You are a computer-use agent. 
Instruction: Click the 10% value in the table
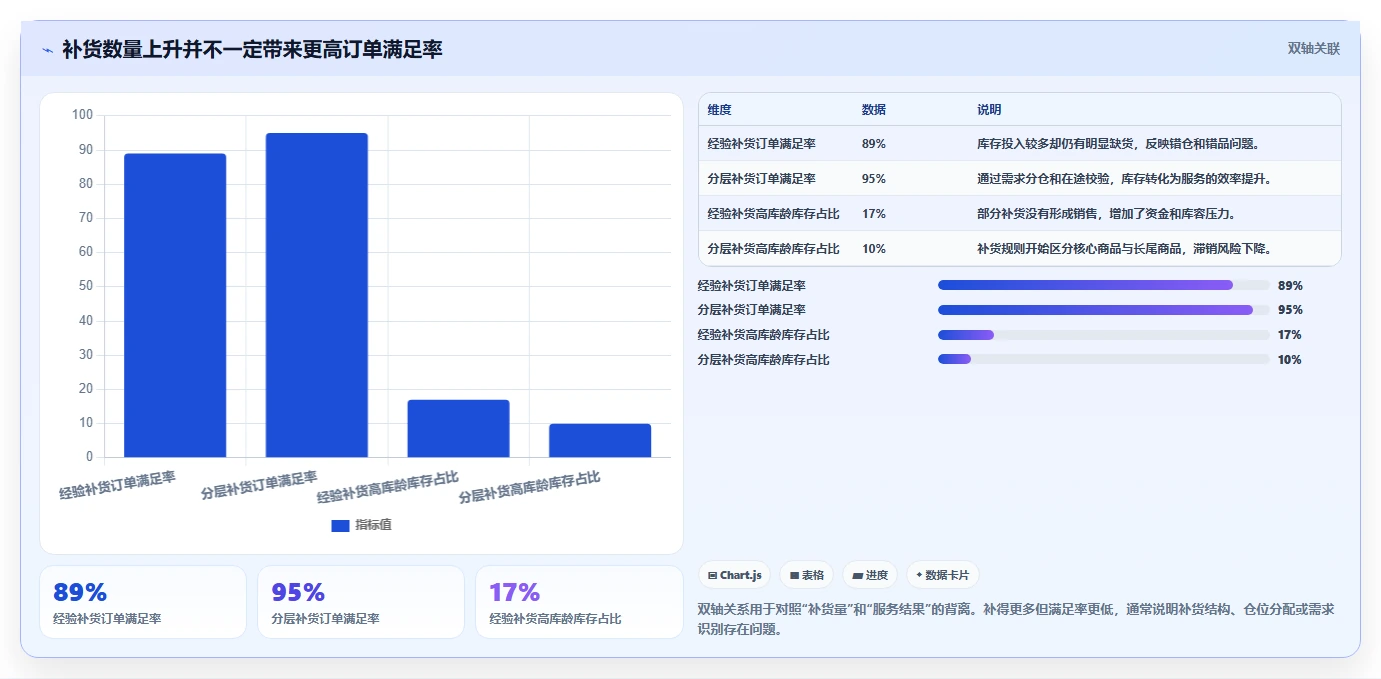873,249
